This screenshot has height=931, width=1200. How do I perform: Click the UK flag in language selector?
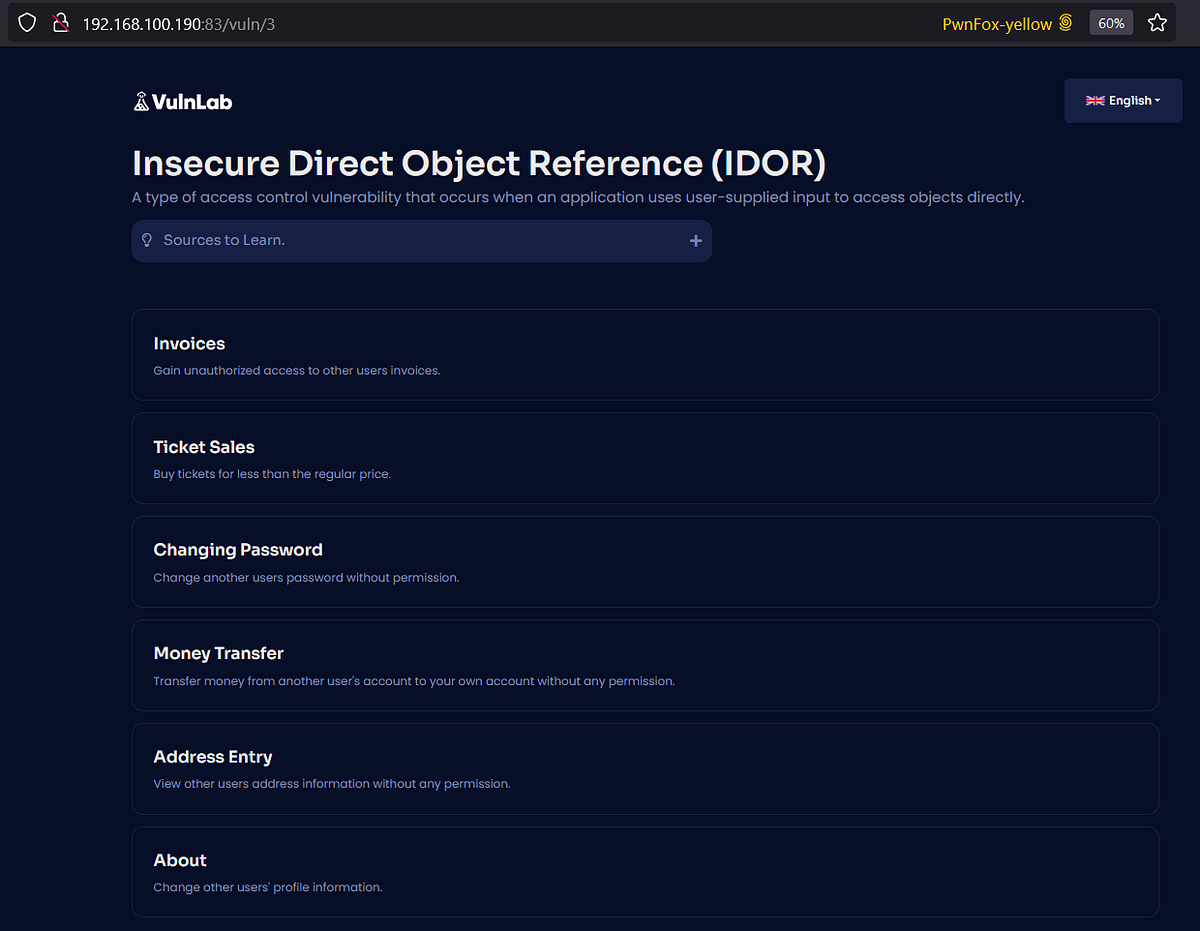point(1095,101)
